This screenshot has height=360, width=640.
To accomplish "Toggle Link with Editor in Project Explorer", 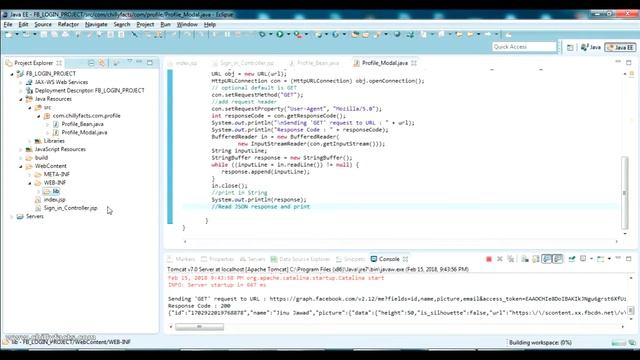I will coord(102,63).
